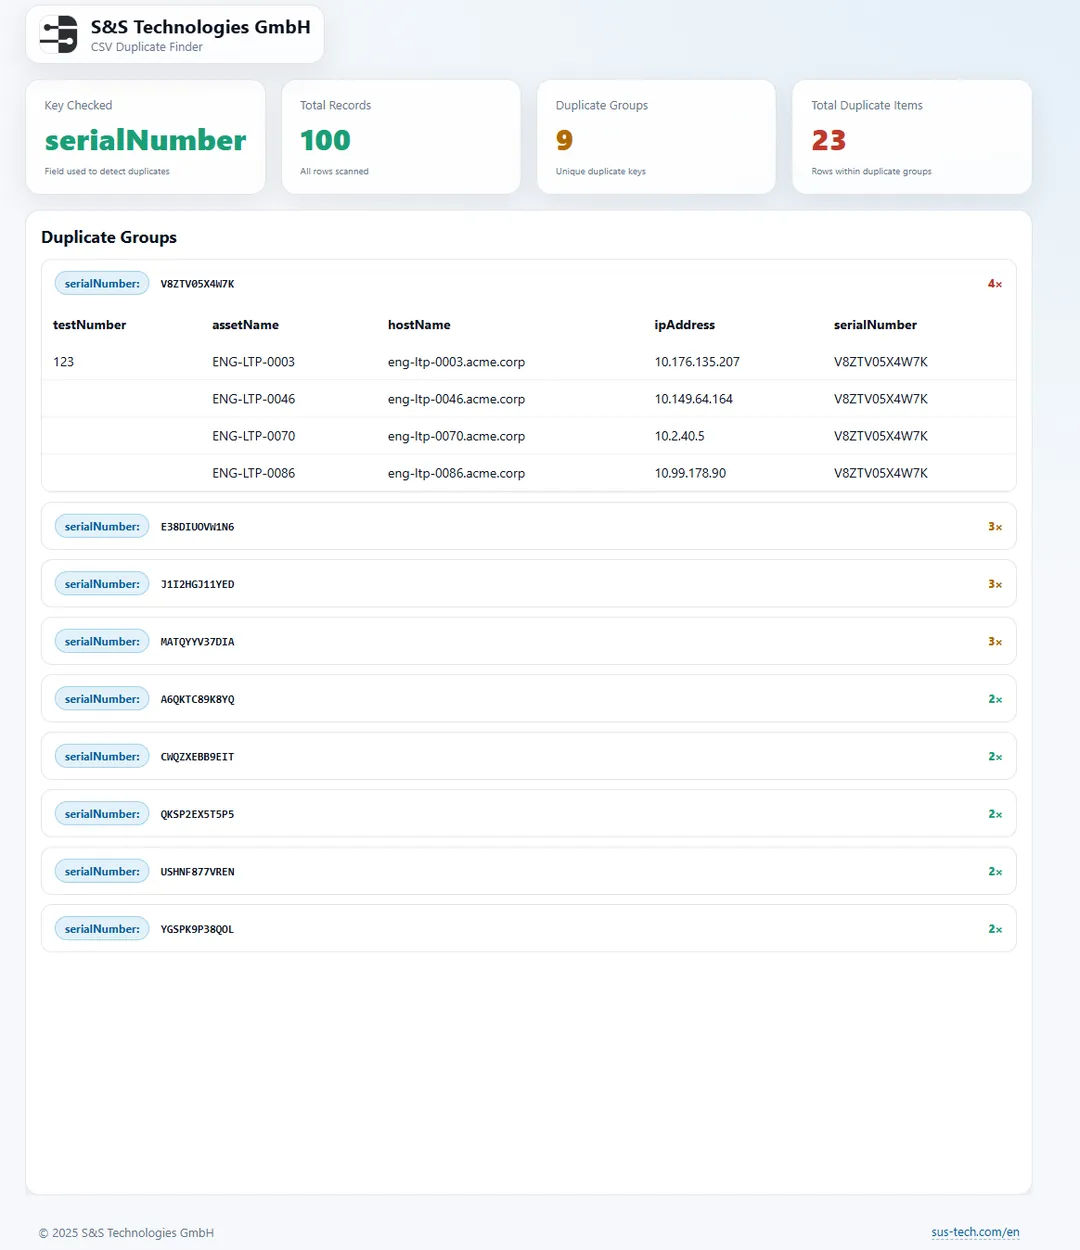Click the total duplicate items value 23
This screenshot has height=1250, width=1080.
(829, 140)
